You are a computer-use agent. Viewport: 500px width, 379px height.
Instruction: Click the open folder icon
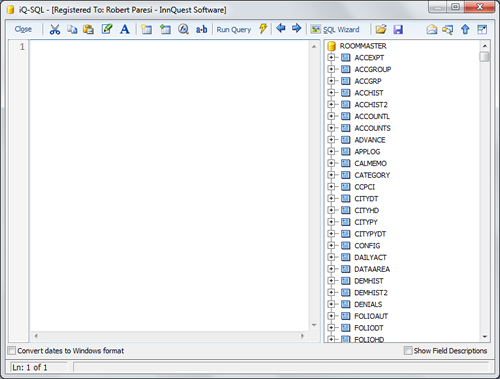[x=381, y=29]
